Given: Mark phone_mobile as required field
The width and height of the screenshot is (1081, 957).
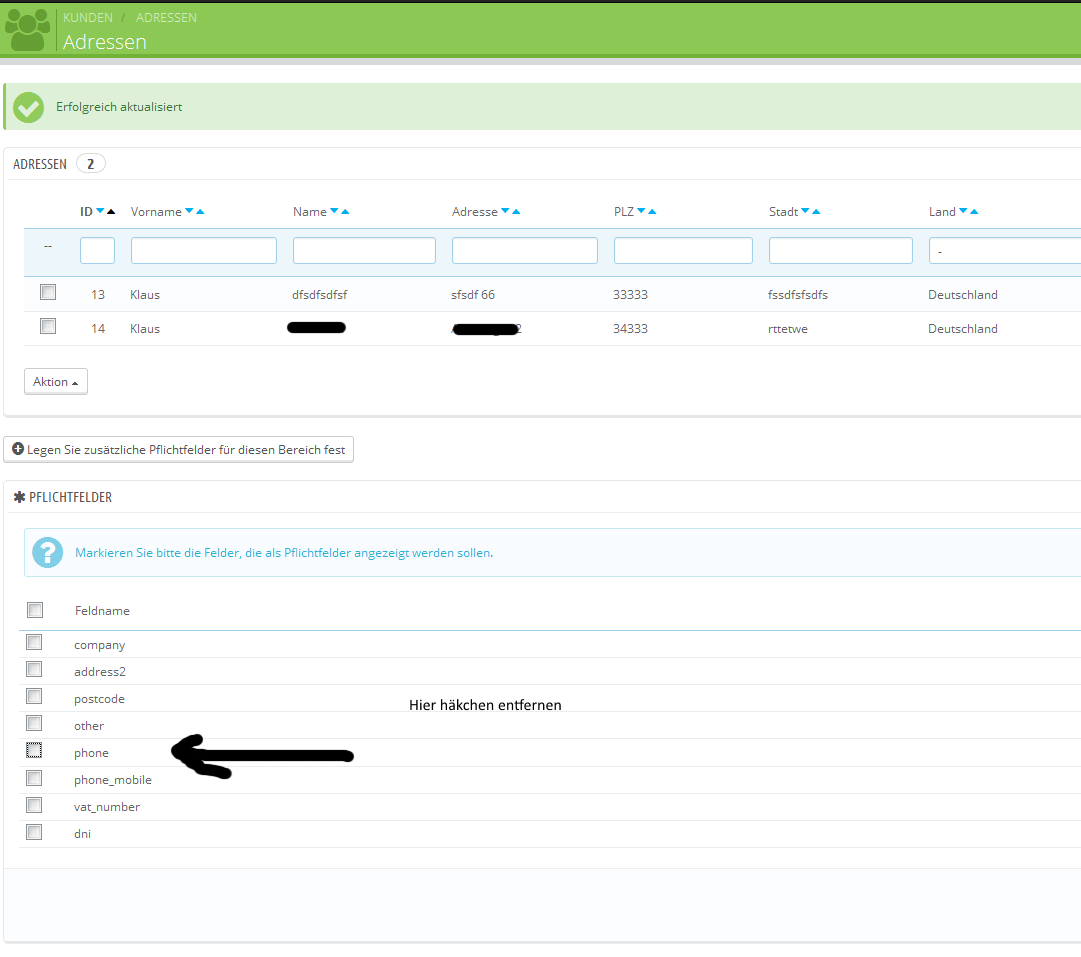Looking at the screenshot, I should [34, 778].
